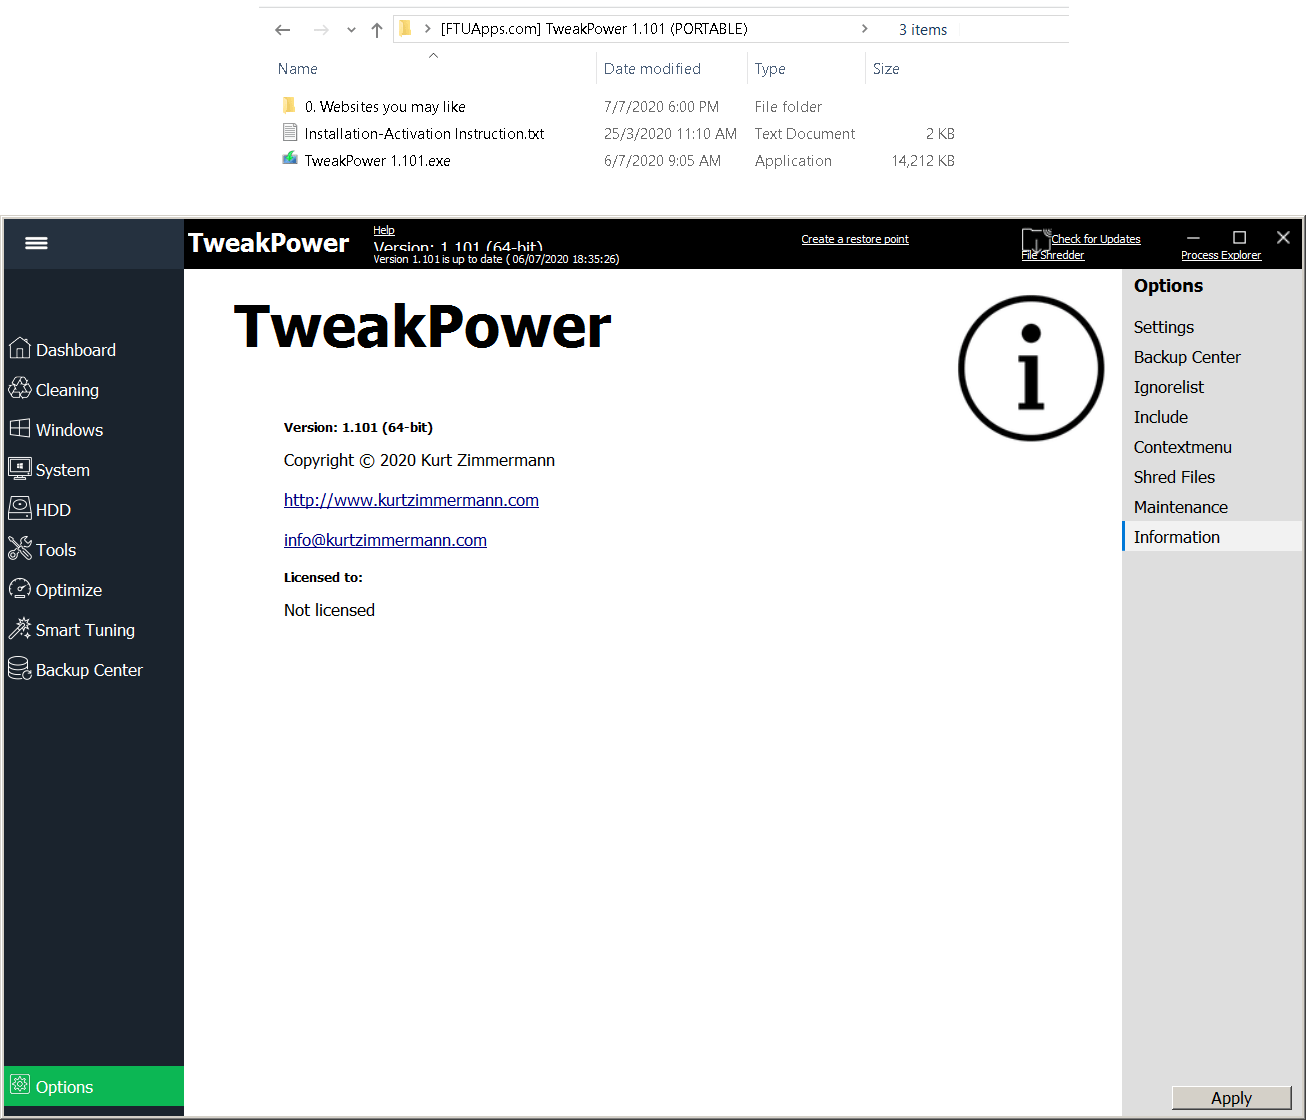Select Ignorelist in the Options panel

coord(1169,387)
